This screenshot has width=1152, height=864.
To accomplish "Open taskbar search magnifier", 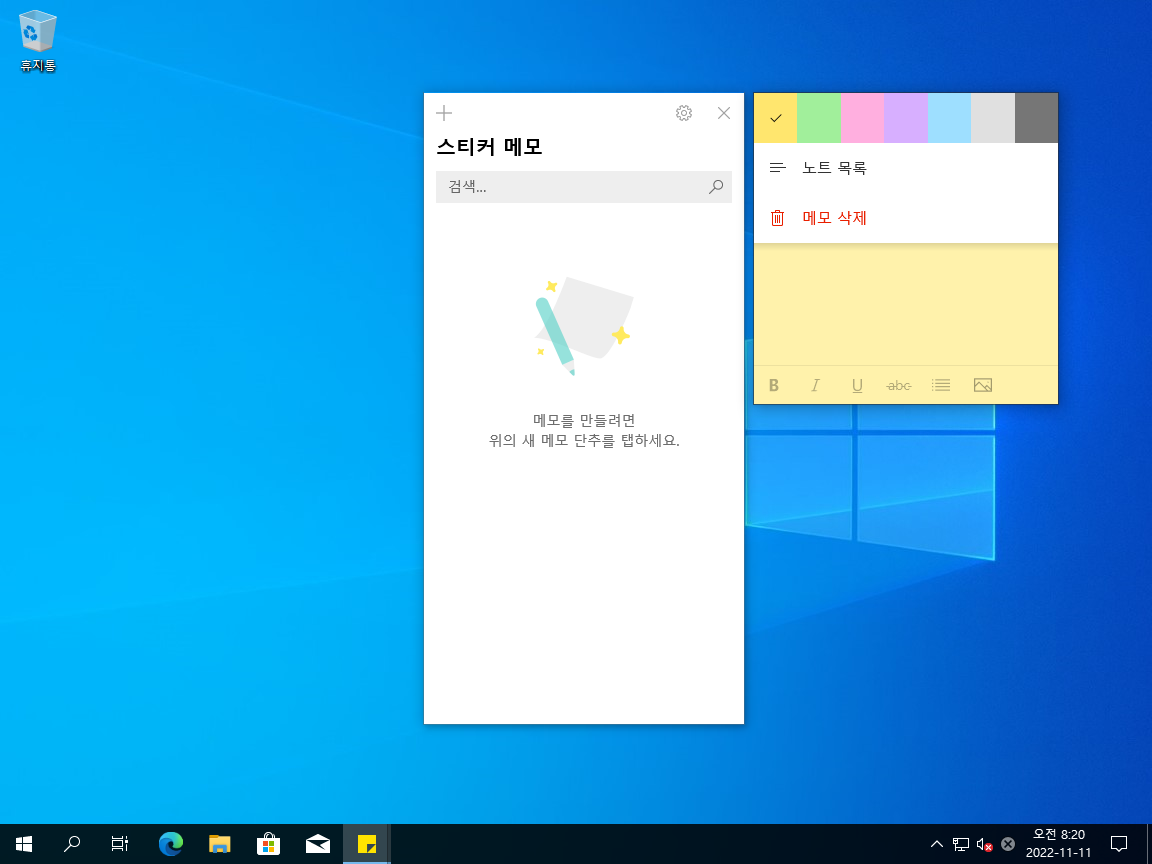I will 71,844.
